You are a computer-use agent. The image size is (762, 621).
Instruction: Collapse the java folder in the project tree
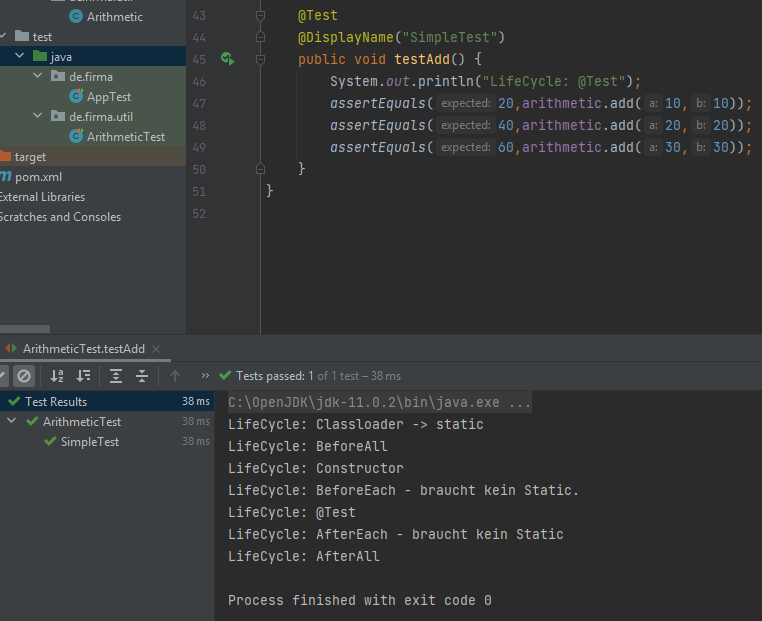coord(21,57)
